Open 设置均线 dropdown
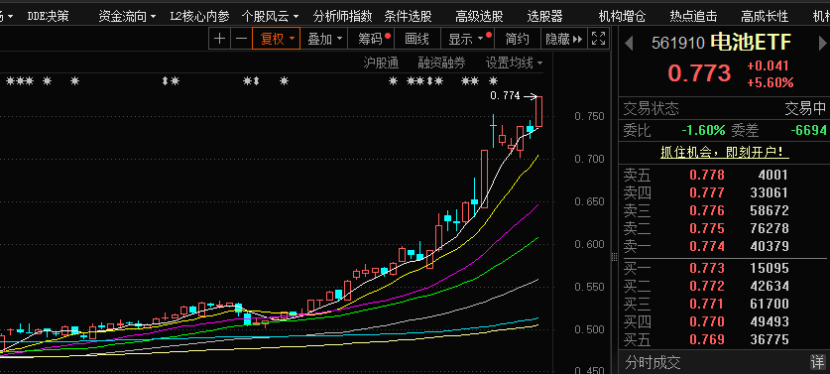The width and height of the screenshot is (830, 374). [515, 63]
